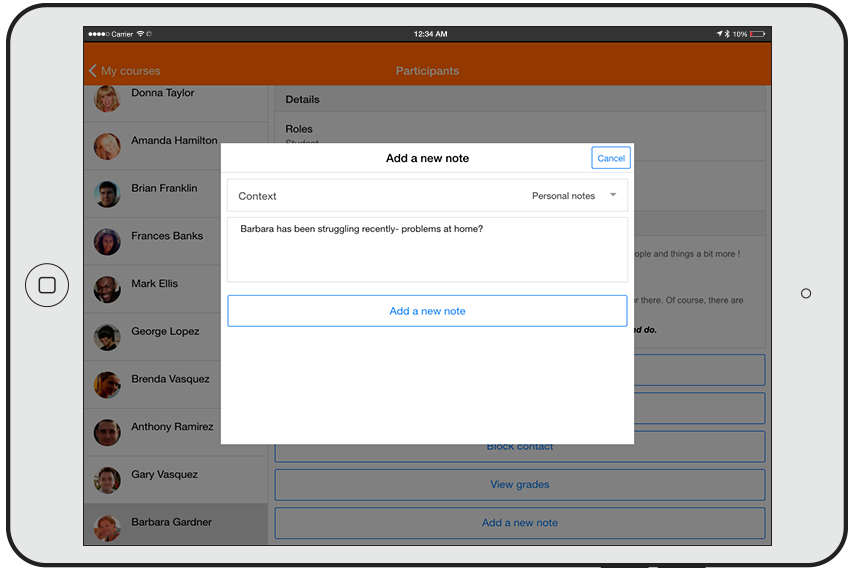This screenshot has width=852, height=568.
Task: Cancel the Add a new note dialog
Action: tap(610, 158)
